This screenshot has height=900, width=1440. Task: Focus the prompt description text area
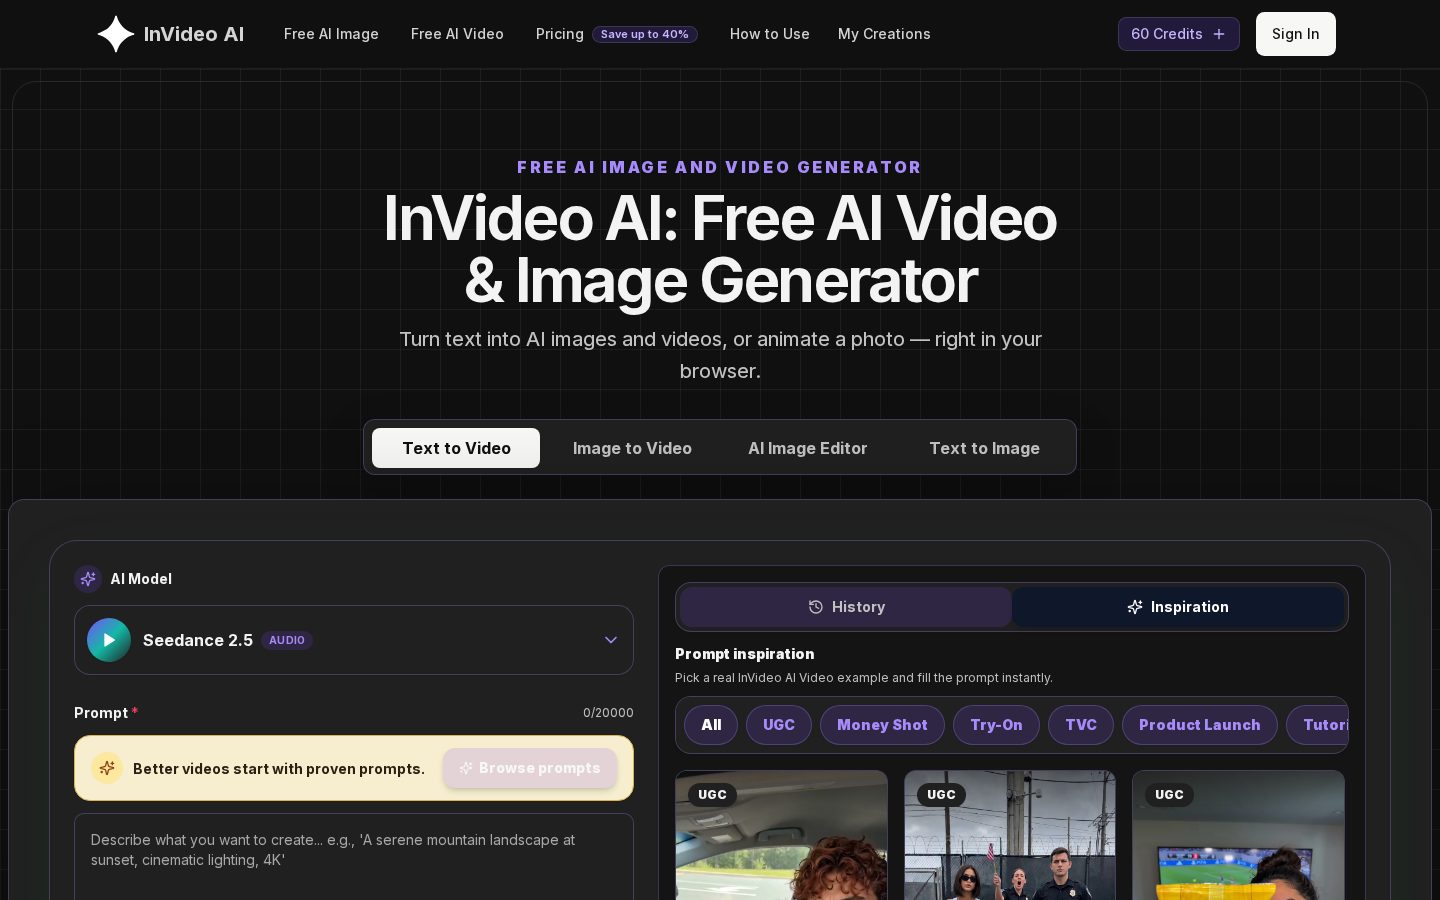click(354, 857)
